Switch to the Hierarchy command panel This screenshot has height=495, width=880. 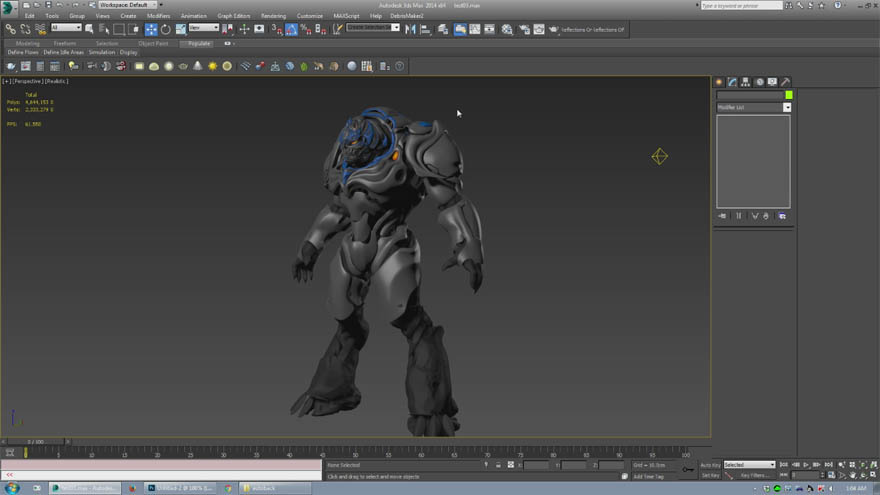pyautogui.click(x=745, y=82)
